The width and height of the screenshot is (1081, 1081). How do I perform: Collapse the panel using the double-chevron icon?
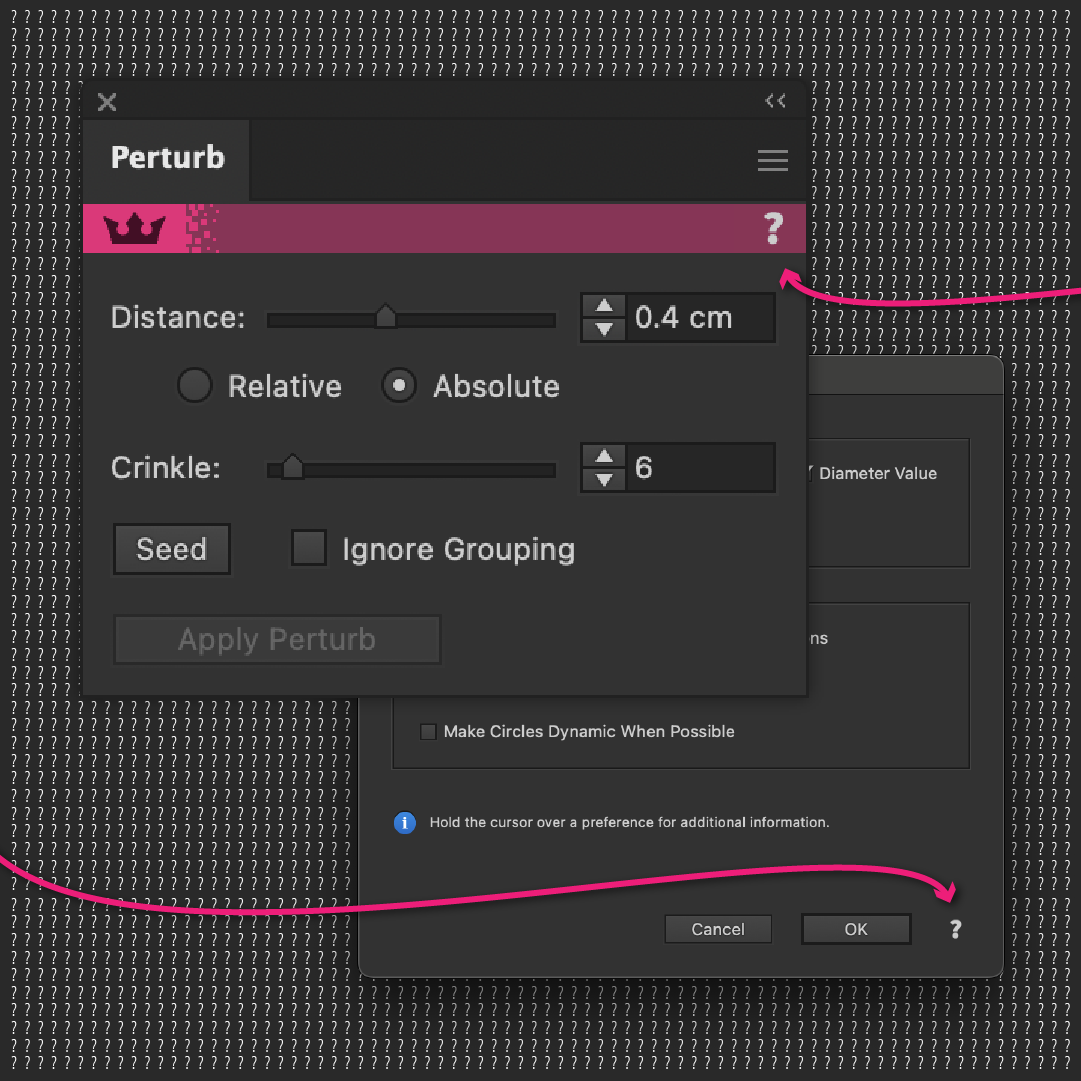click(x=775, y=101)
